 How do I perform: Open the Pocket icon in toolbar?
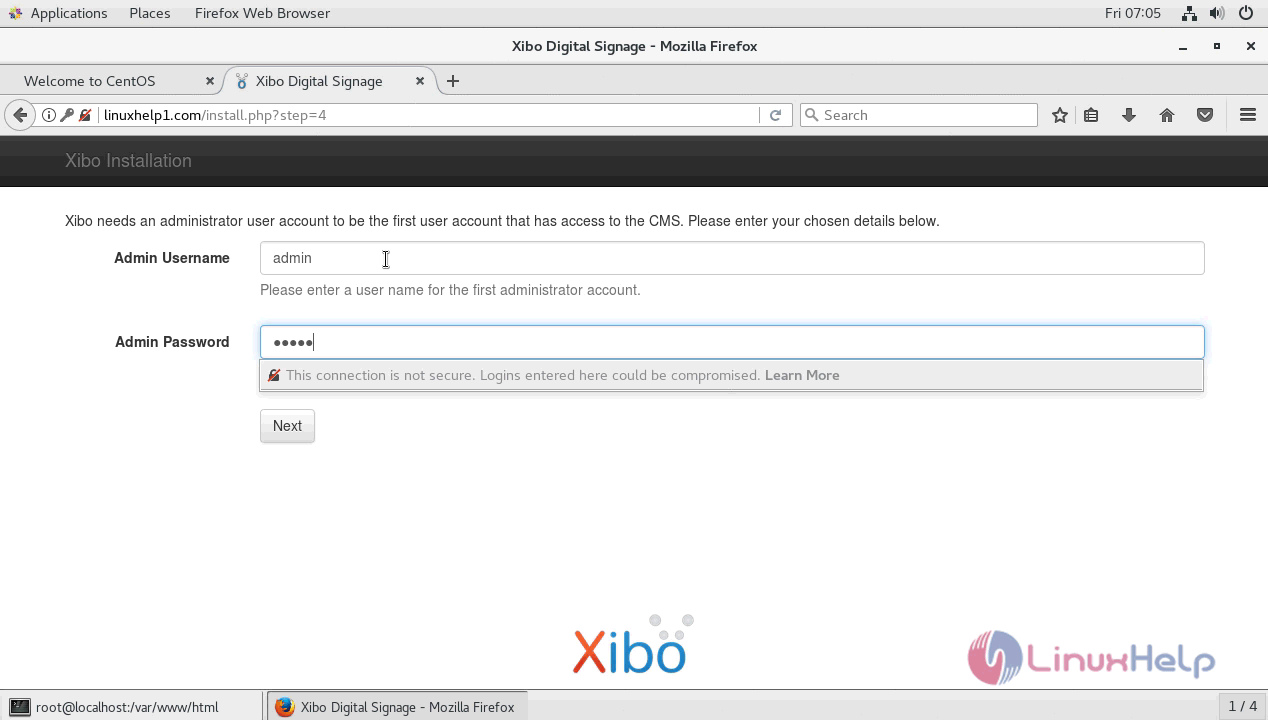pos(1205,115)
